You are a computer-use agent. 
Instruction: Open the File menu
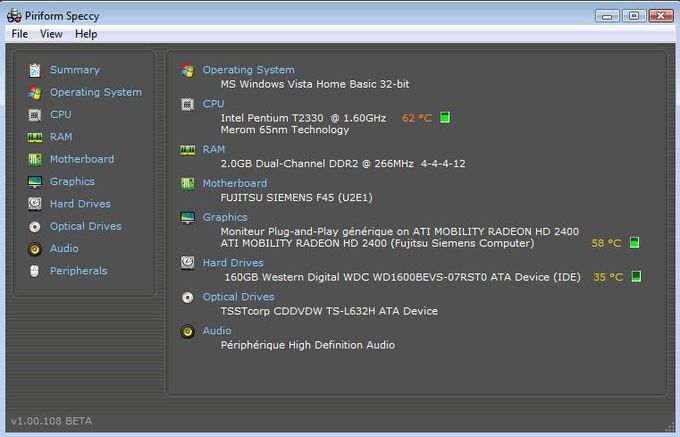tap(20, 34)
